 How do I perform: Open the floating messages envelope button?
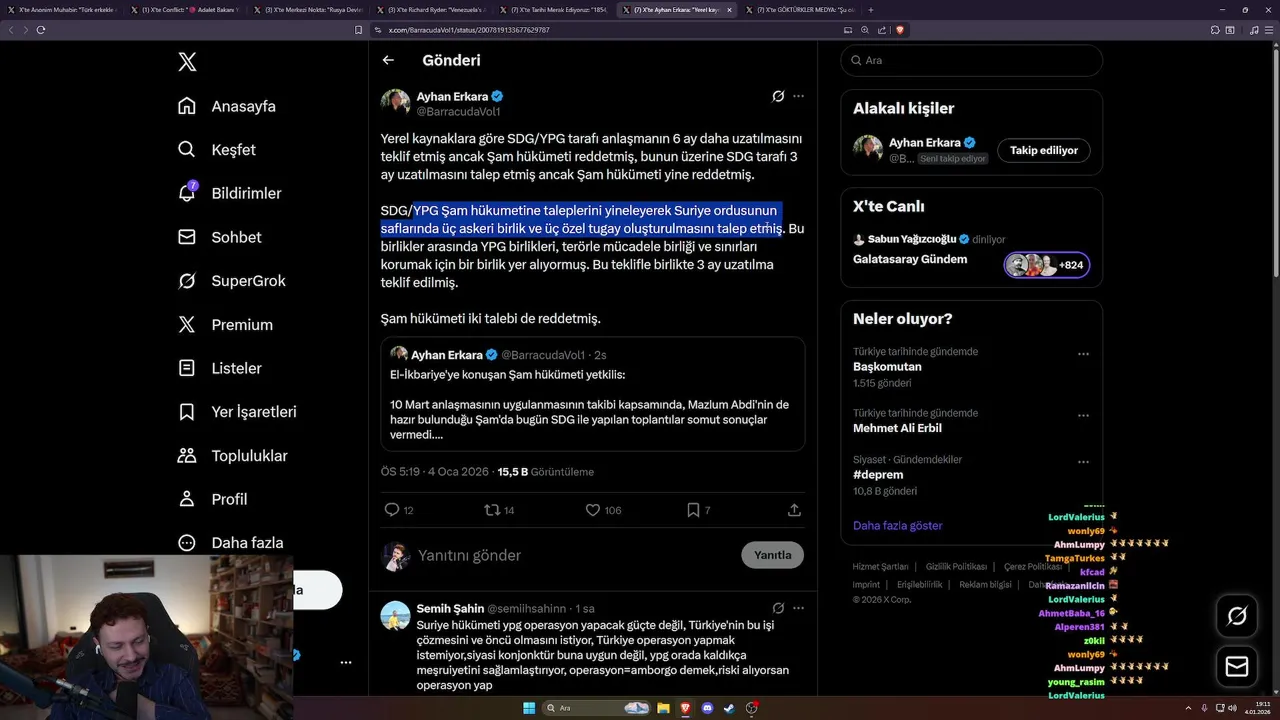point(1237,666)
